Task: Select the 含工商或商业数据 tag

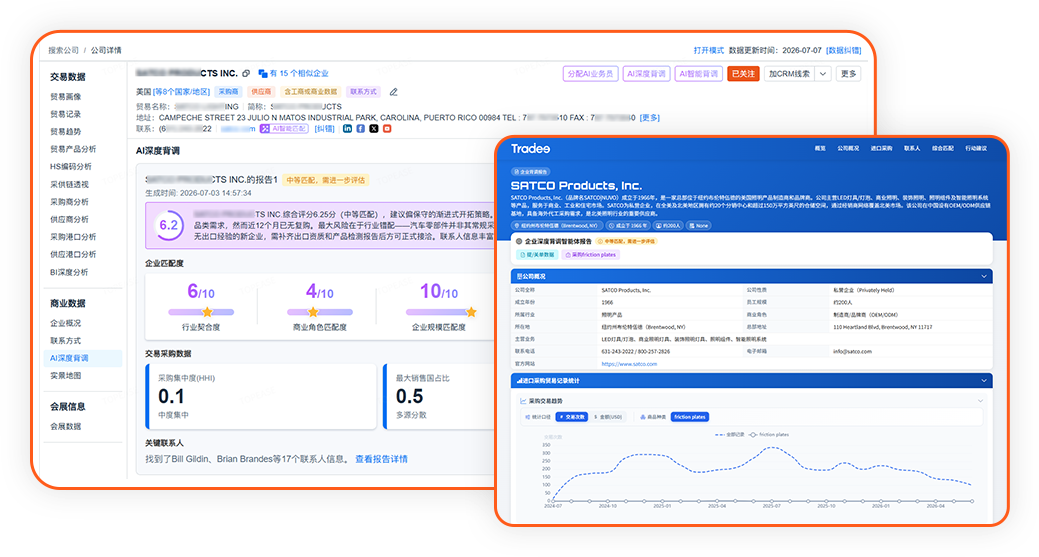Action: [310, 92]
